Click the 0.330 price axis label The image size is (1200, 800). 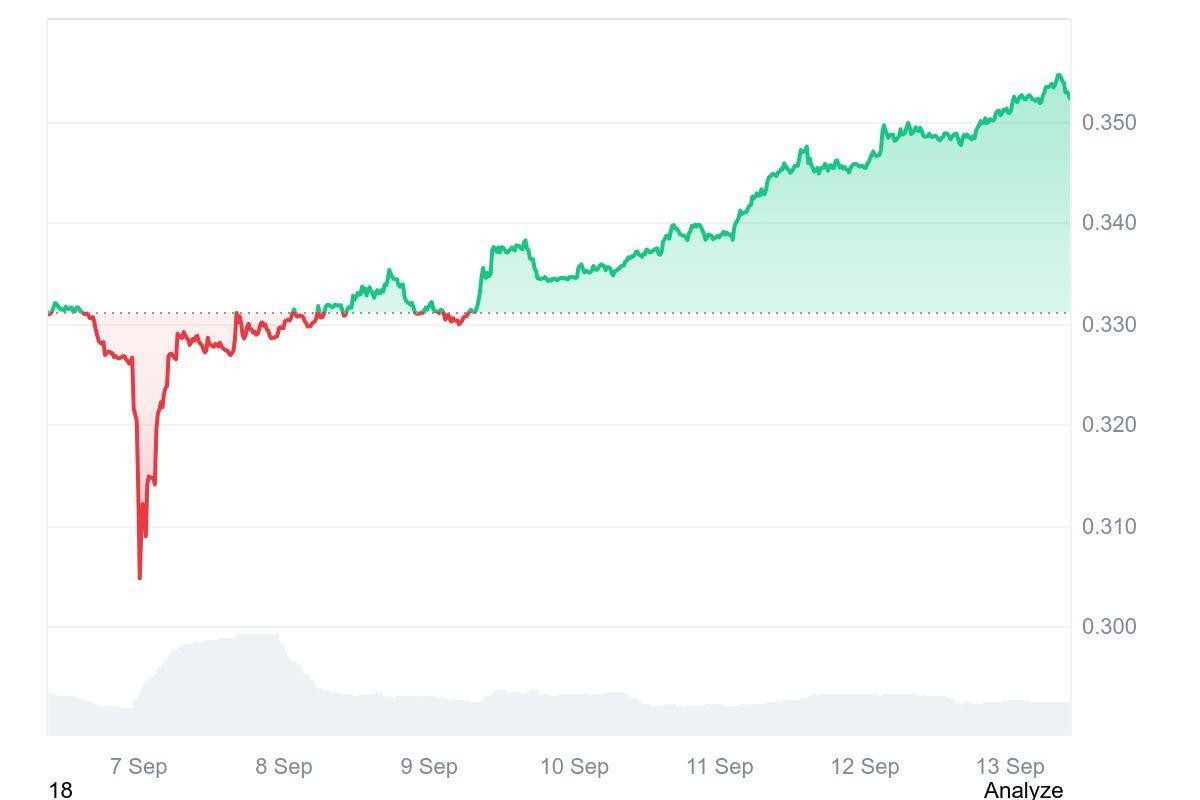point(1109,324)
